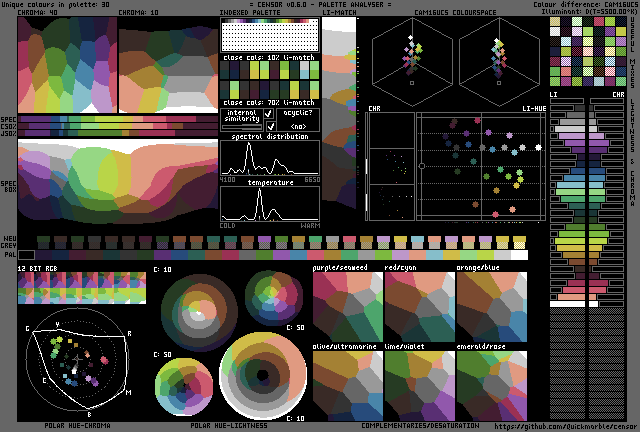Click the CHROMA: 40 voronoi map
This screenshot has height=432, width=640.
pyautogui.click(x=67, y=65)
